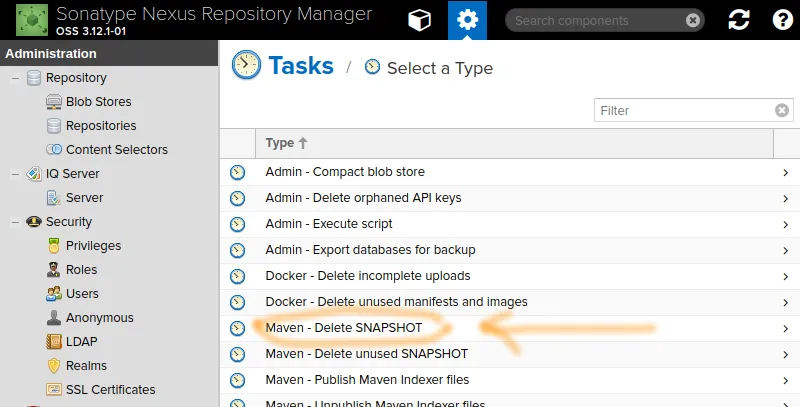Click the Sonatype Nexus logo icon
This screenshot has width=800, height=407.
33,20
